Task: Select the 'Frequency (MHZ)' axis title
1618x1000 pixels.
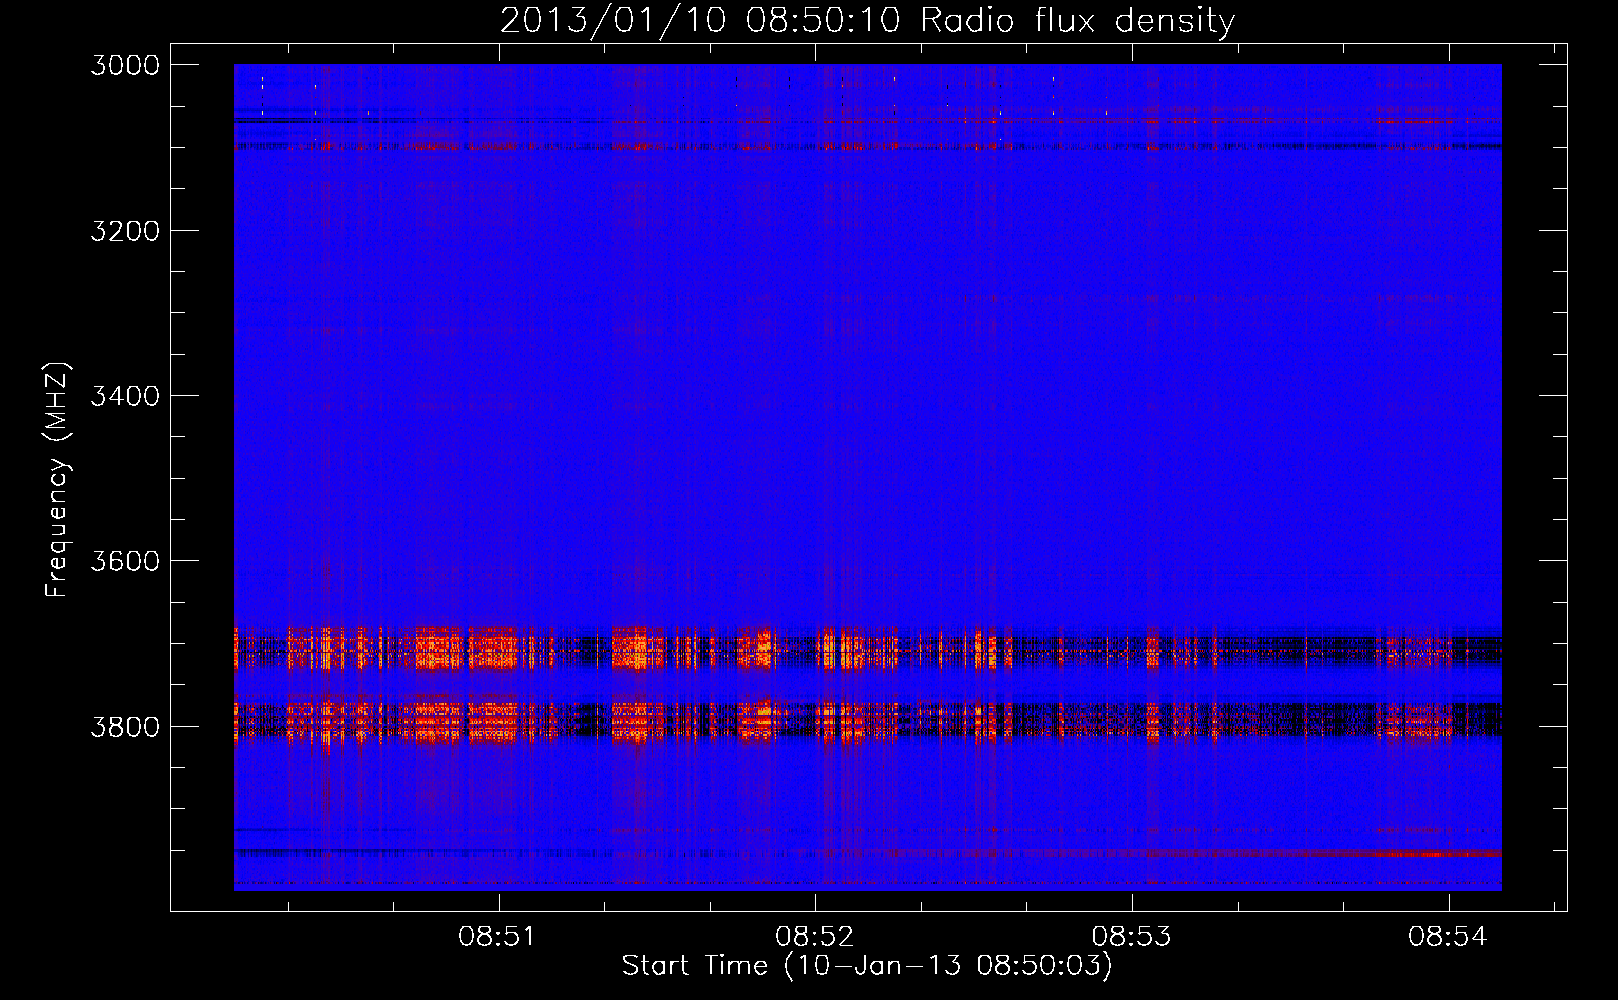Action: [58, 480]
